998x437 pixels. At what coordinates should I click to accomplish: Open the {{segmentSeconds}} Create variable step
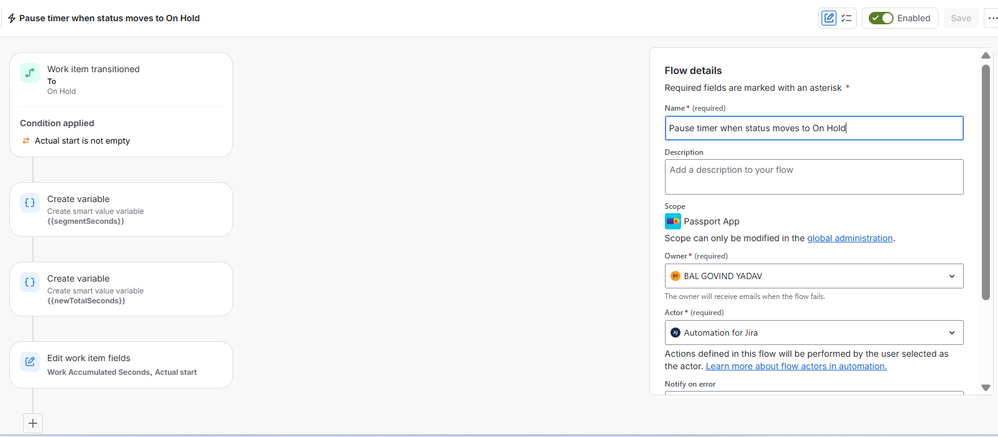click(121, 209)
